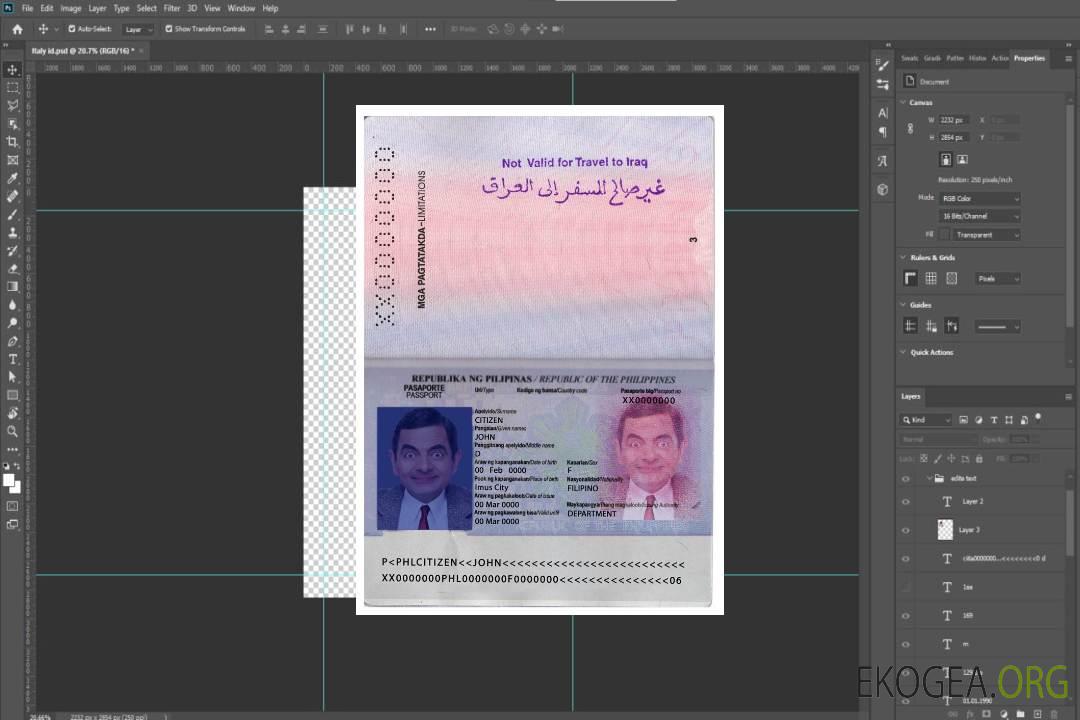Select the Brush tool
Image resolution: width=1080 pixels, height=720 pixels.
click(x=12, y=214)
